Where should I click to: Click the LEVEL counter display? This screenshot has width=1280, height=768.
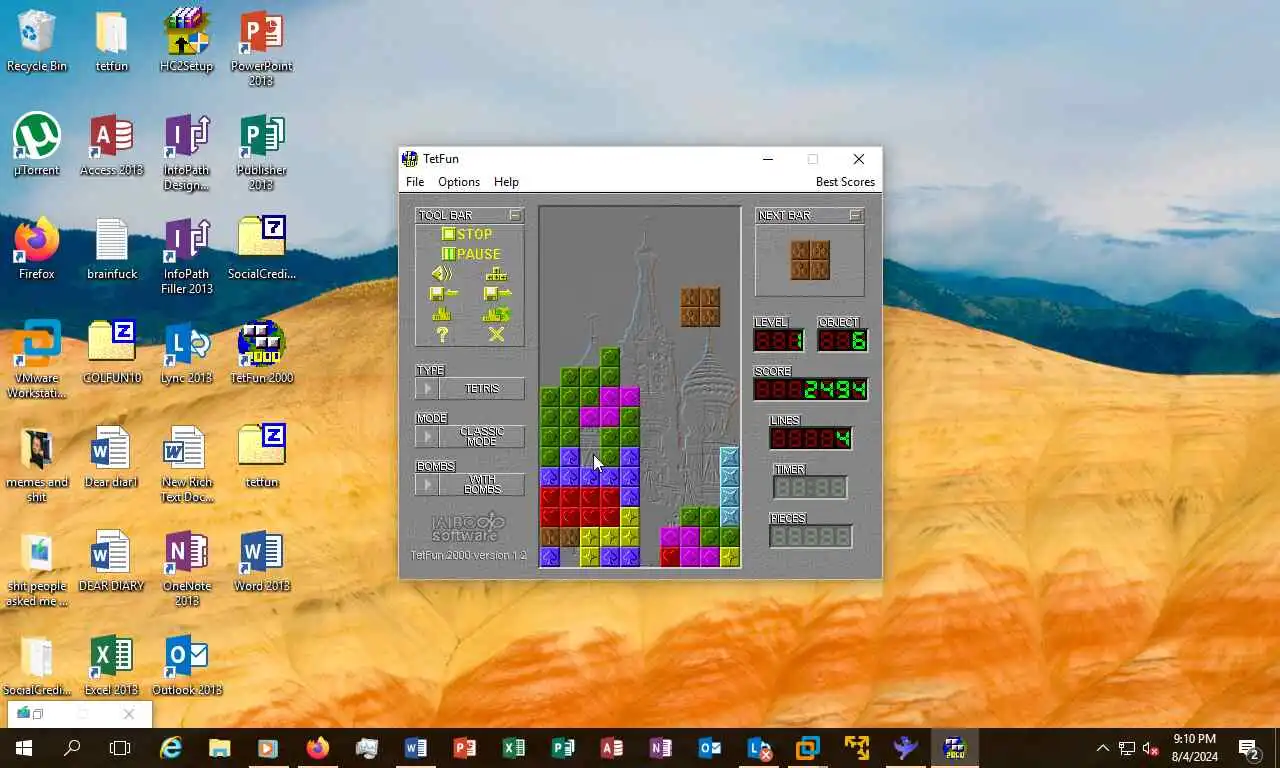click(x=779, y=340)
